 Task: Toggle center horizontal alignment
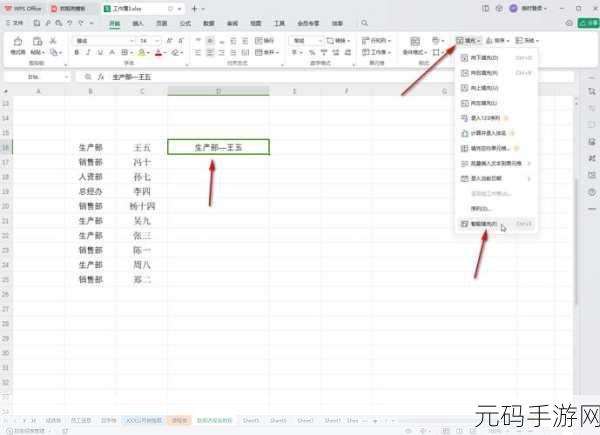click(x=210, y=52)
